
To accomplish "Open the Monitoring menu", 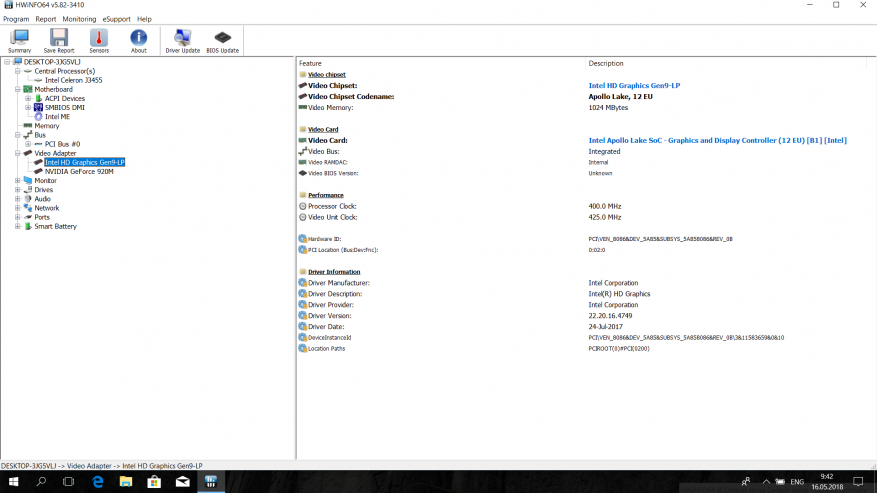I will point(79,19).
